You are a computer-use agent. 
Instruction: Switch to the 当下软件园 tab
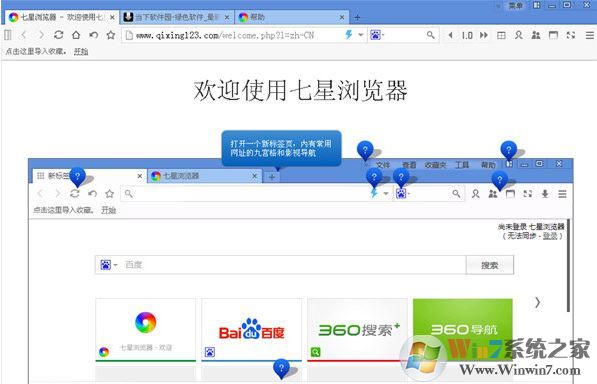177,17
